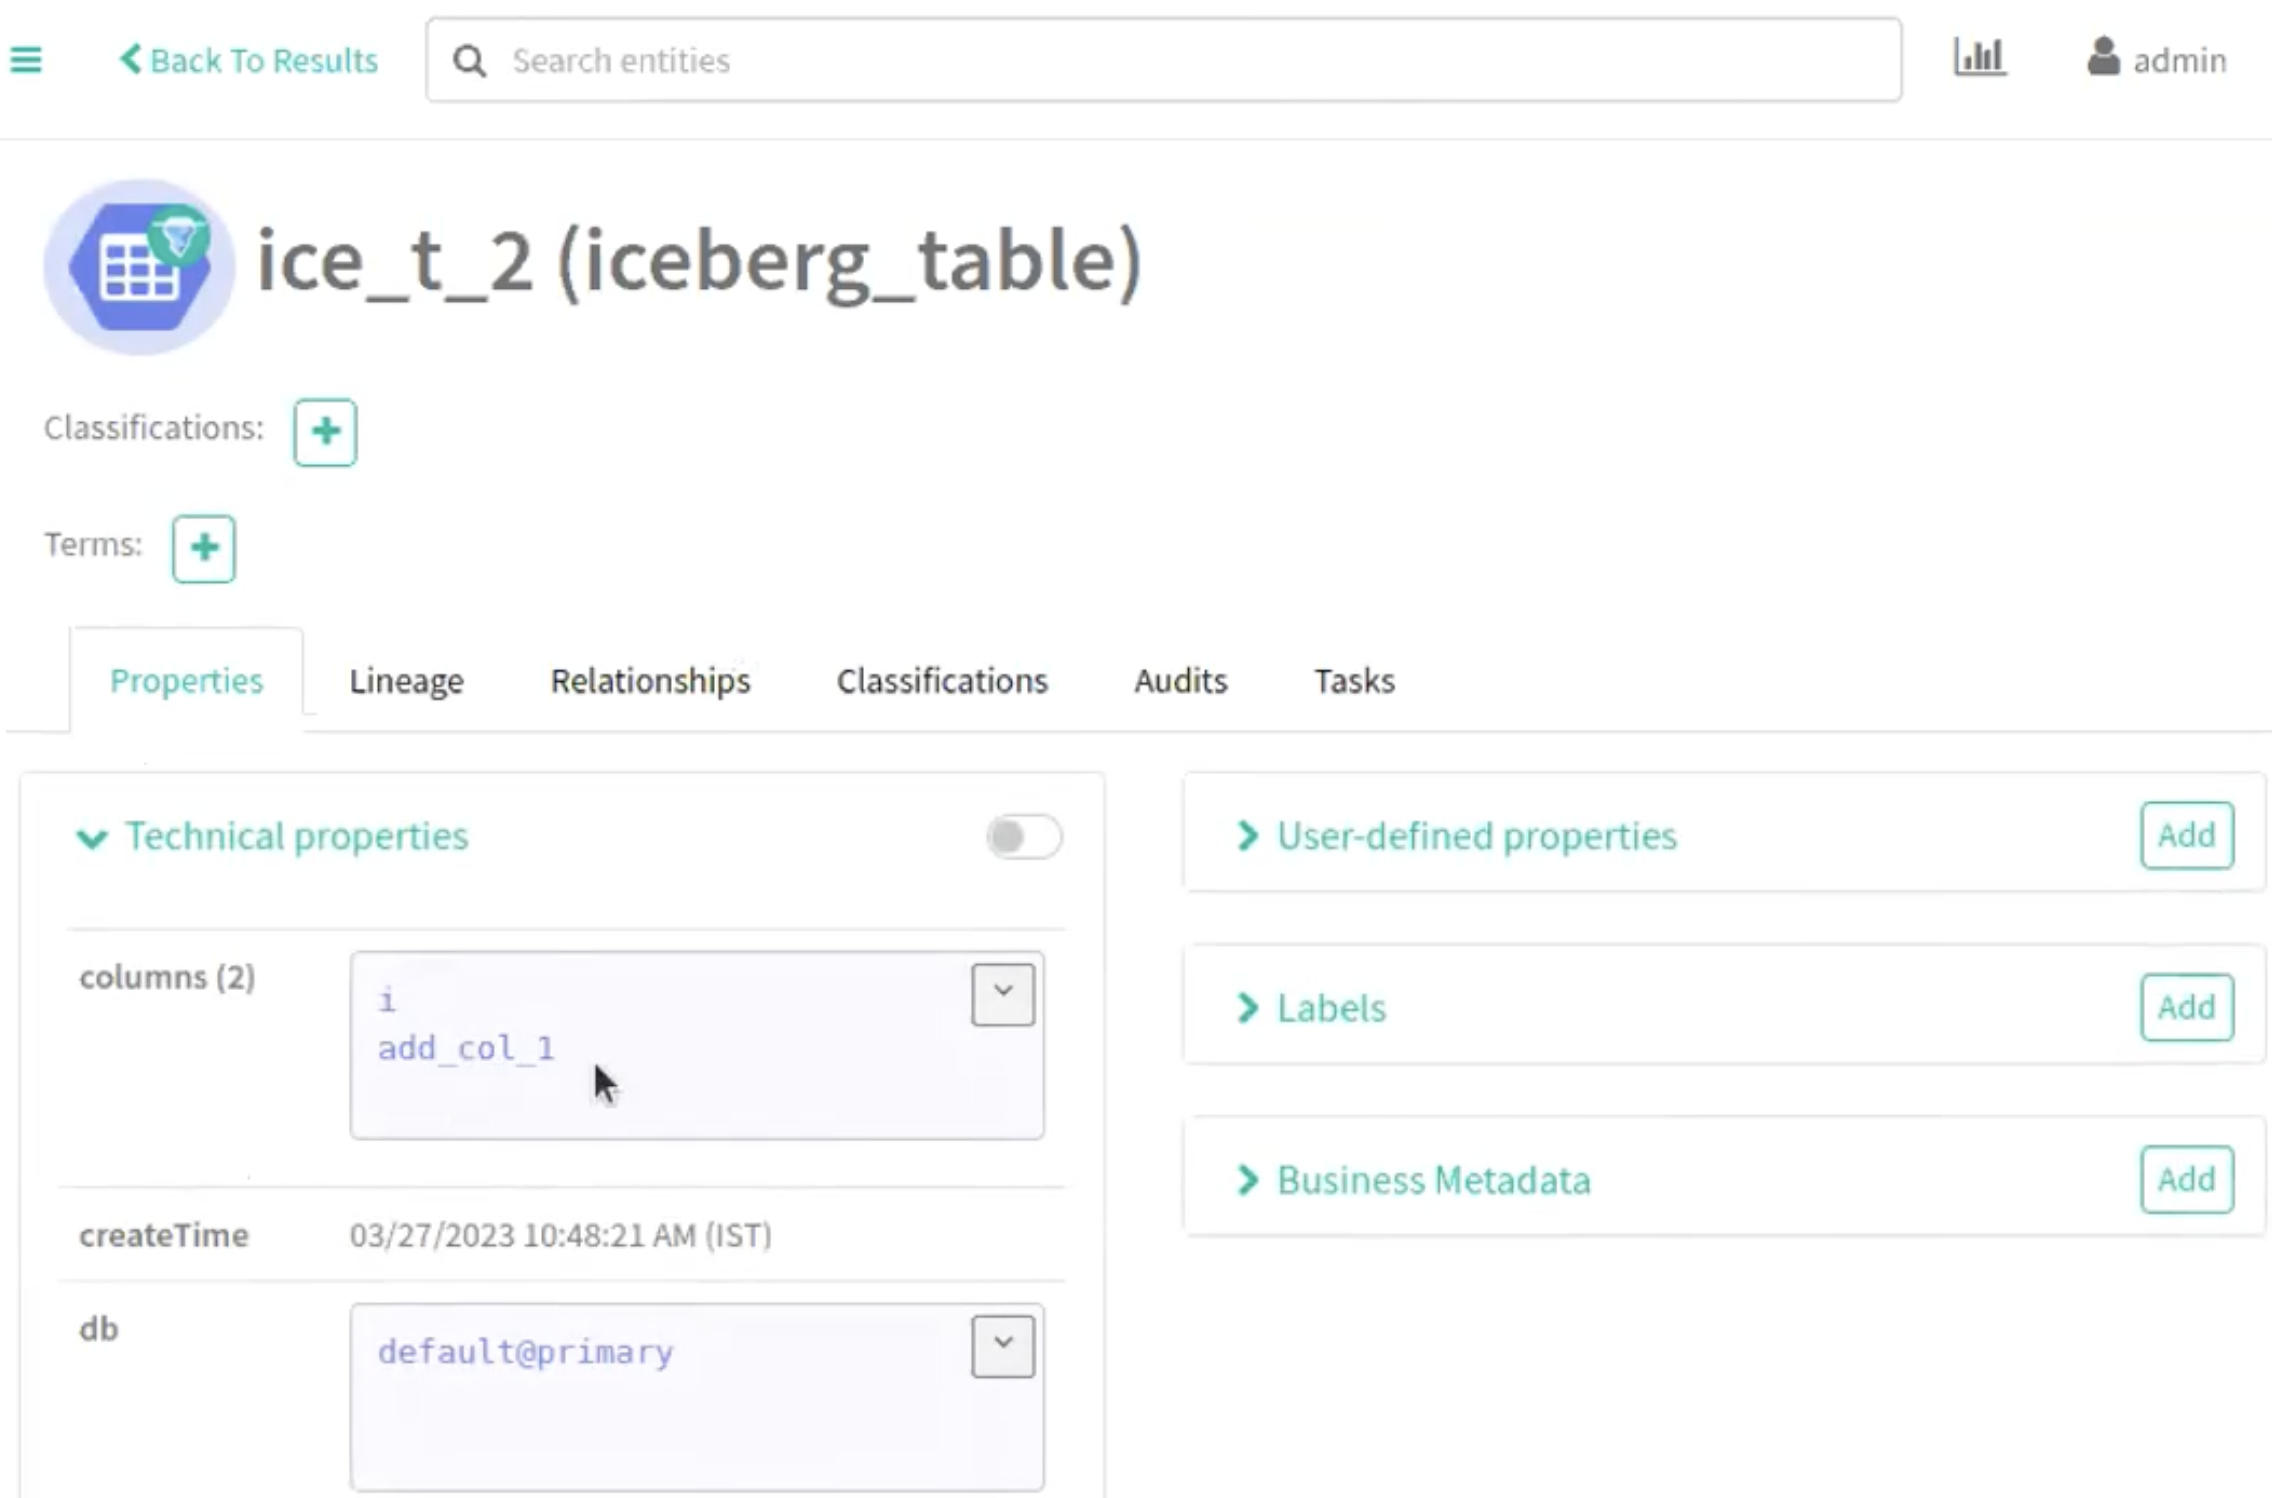Go Back To Results
Viewport: 2272px width, 1498px height.
click(x=249, y=60)
